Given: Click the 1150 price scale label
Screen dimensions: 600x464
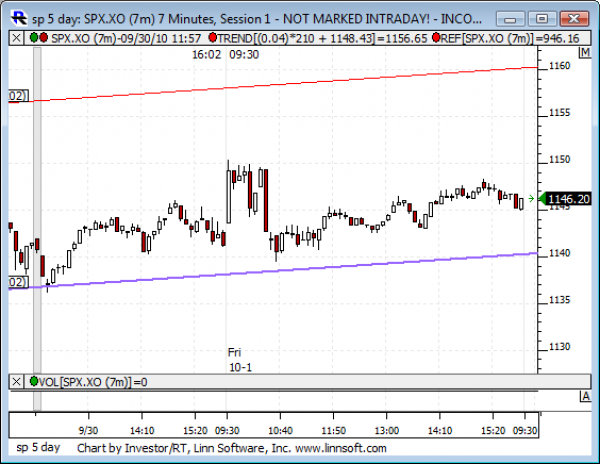Looking at the screenshot, I should pos(559,159).
